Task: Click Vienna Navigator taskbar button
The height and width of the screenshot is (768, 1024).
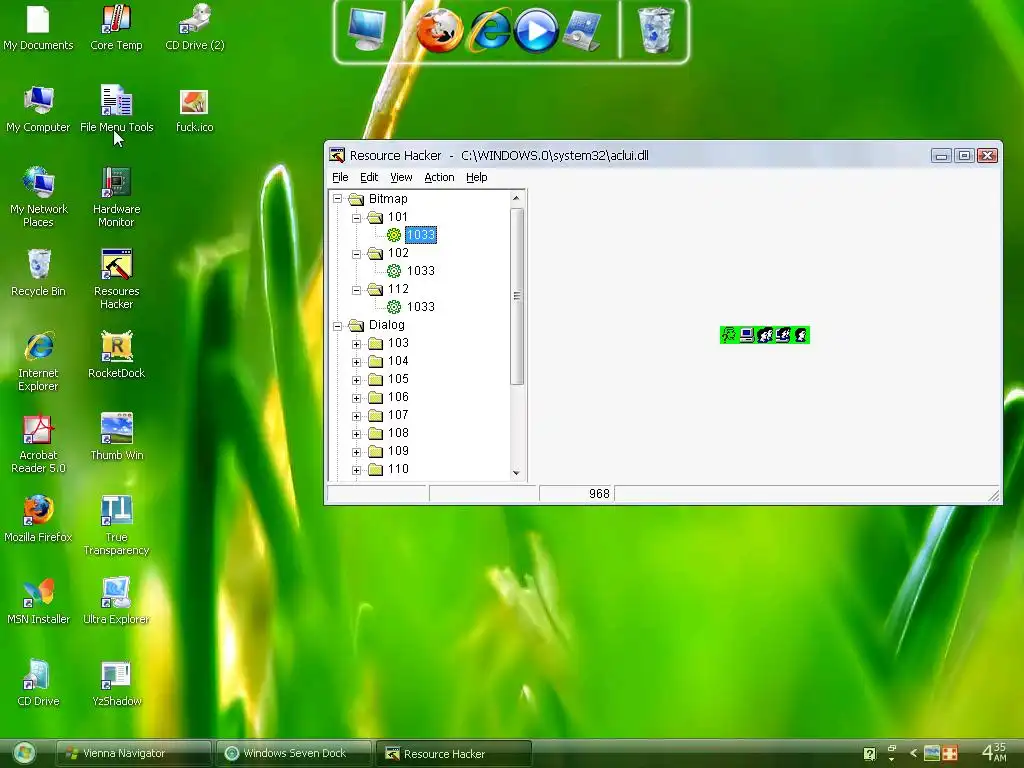Action: coord(133,753)
